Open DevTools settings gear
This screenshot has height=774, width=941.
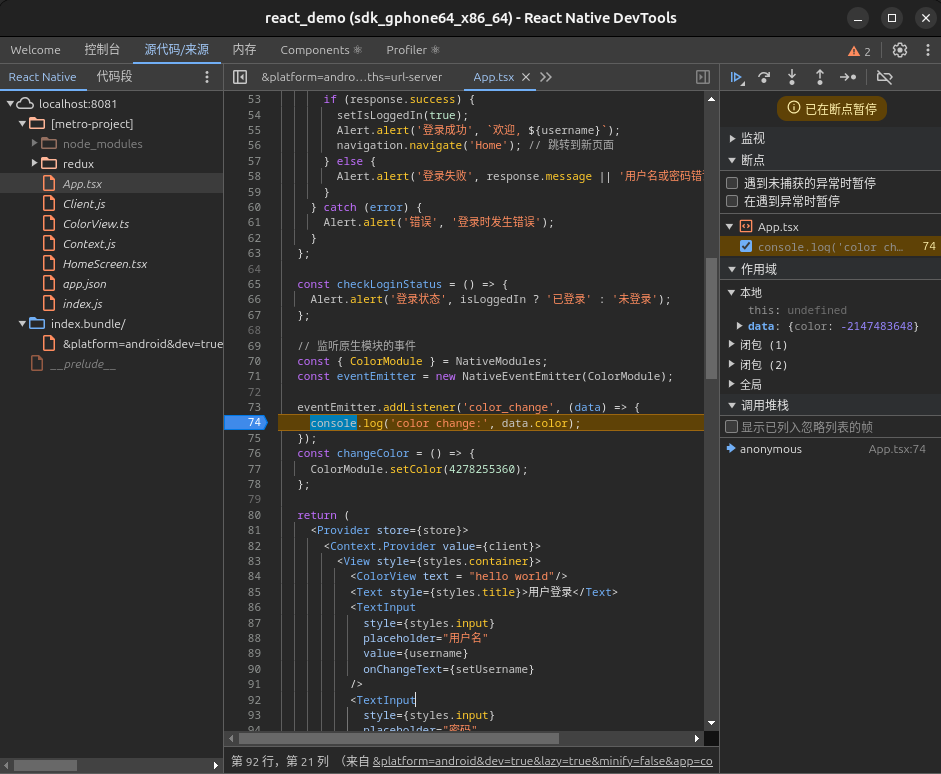[900, 50]
